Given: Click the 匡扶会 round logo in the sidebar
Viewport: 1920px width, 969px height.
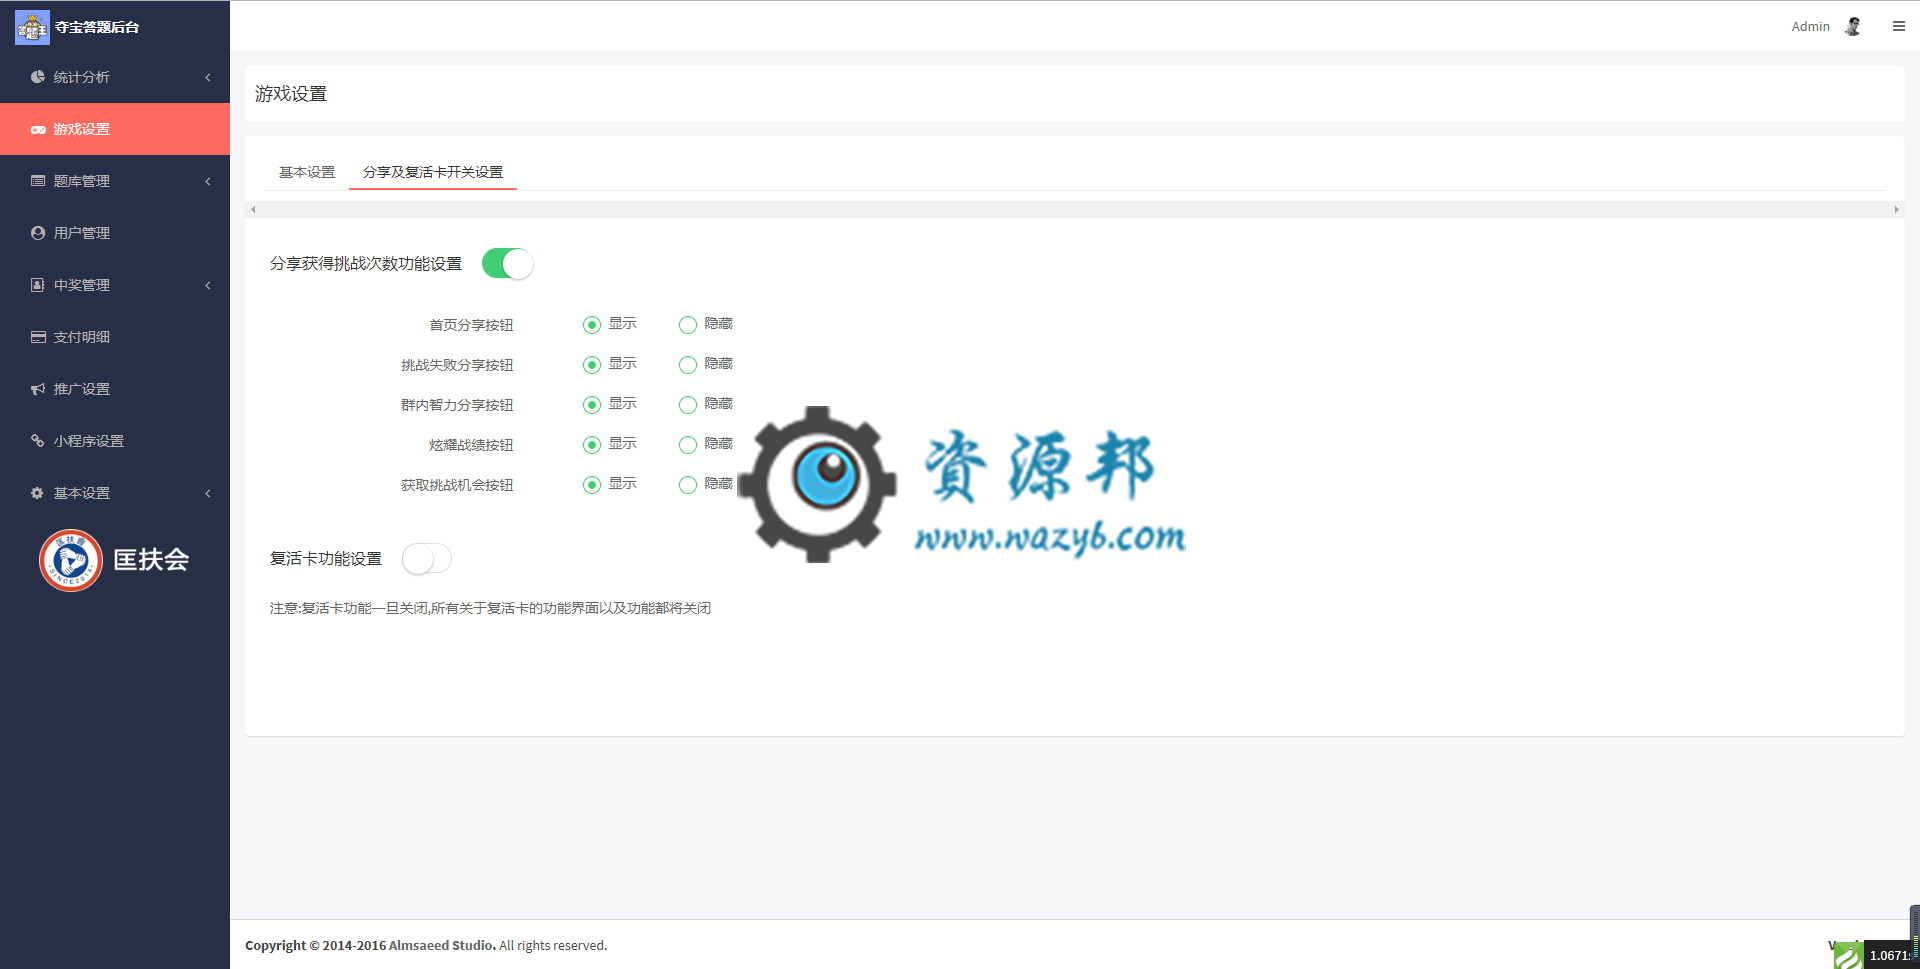Looking at the screenshot, I should pyautogui.click(x=71, y=560).
